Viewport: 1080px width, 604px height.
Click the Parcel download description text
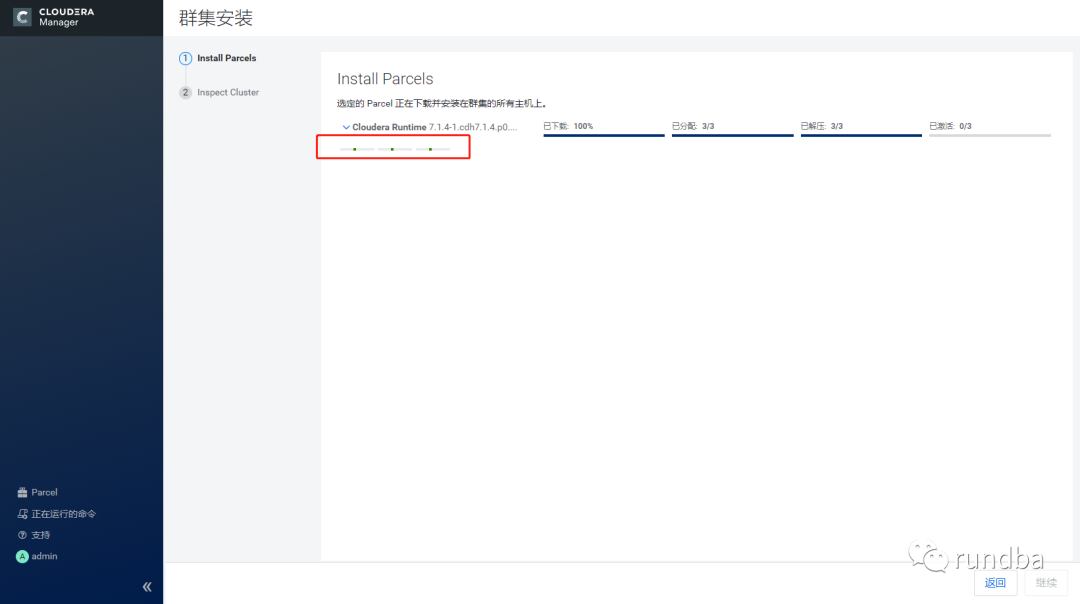tap(442, 104)
